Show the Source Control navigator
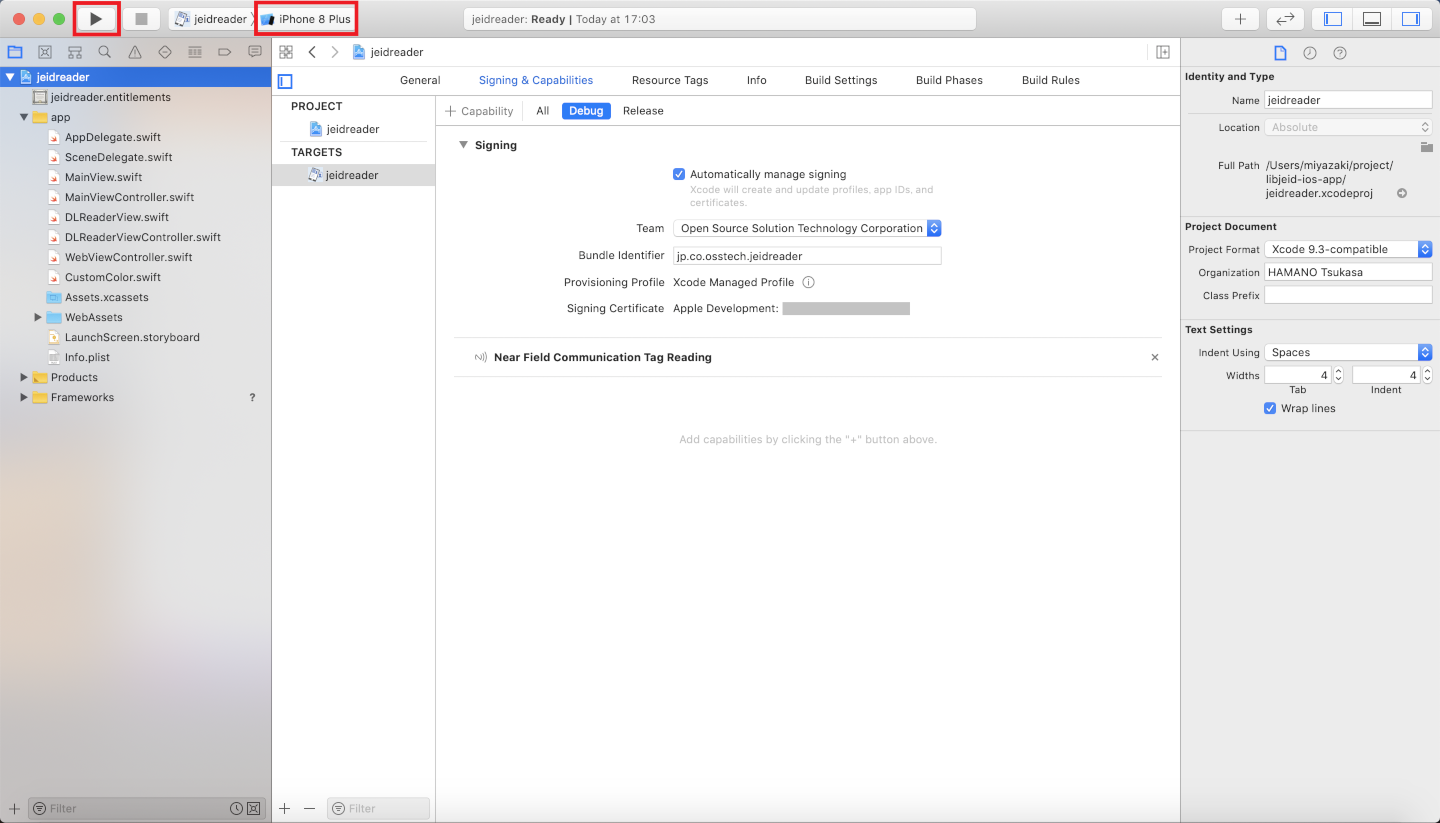1440x823 pixels. pos(45,52)
